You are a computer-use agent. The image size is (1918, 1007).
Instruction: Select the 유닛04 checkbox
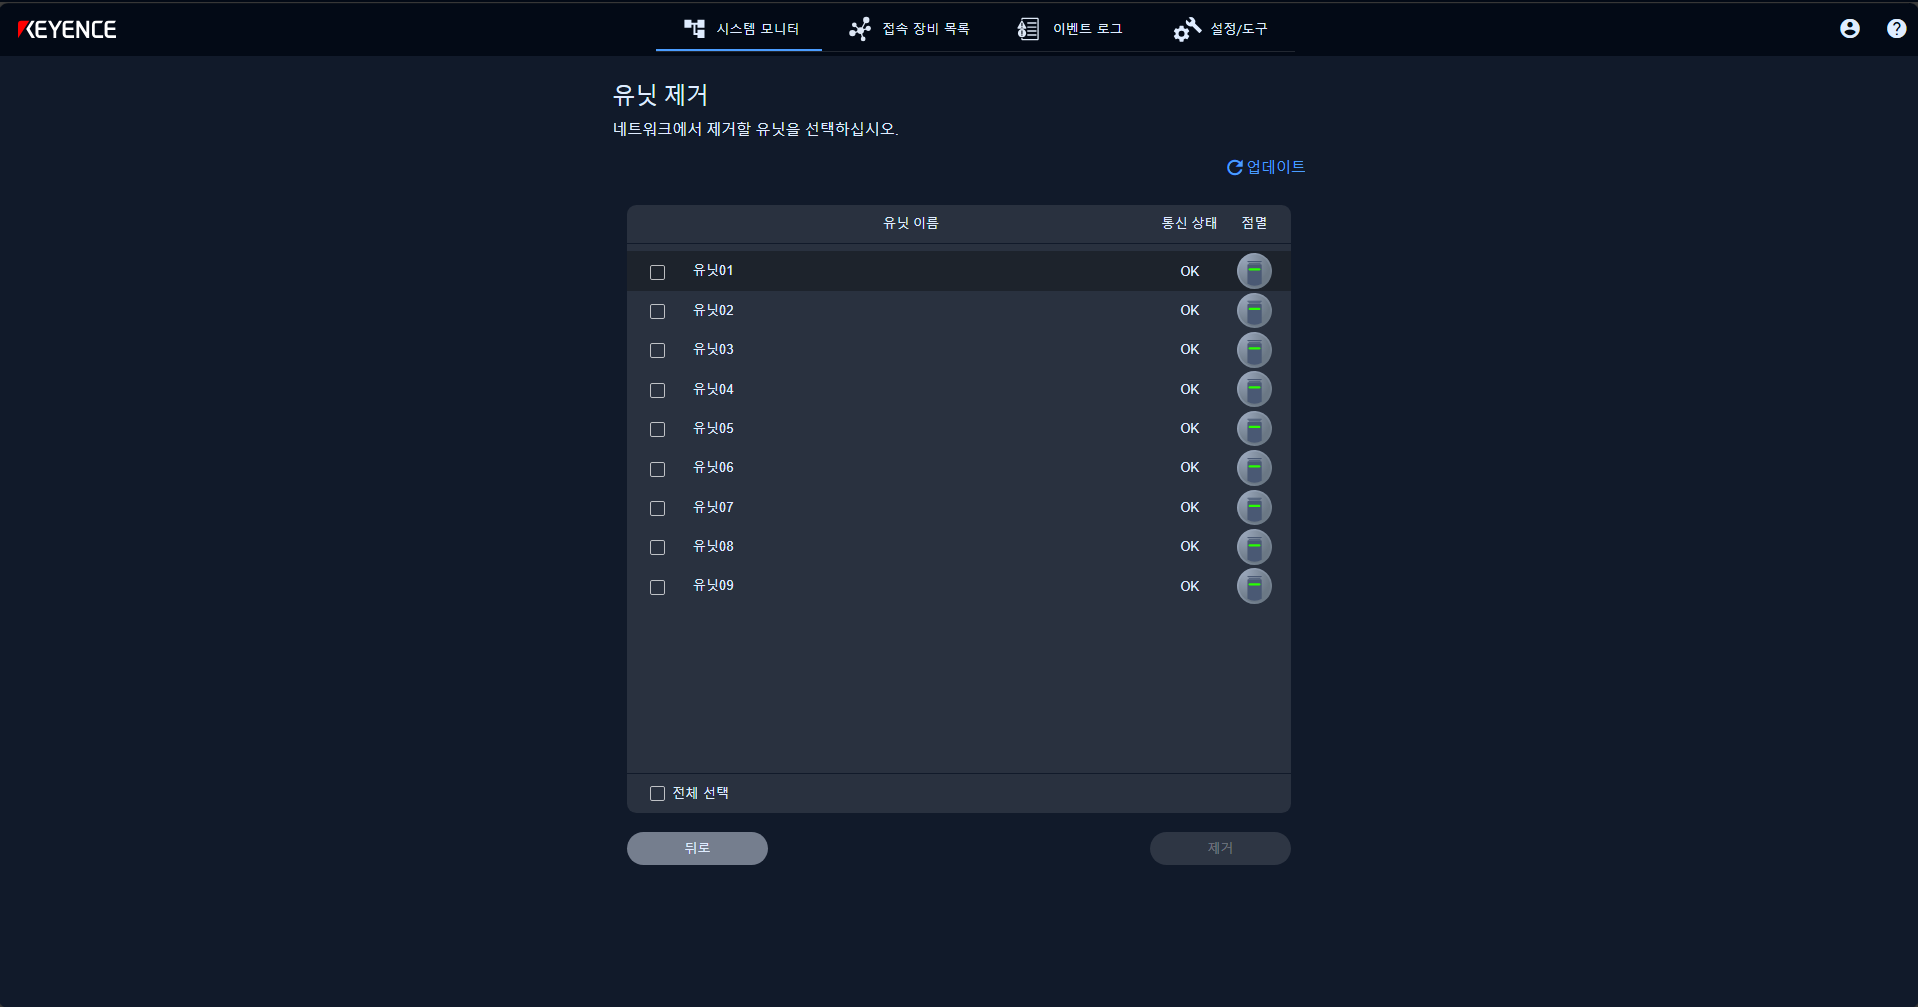tap(657, 390)
